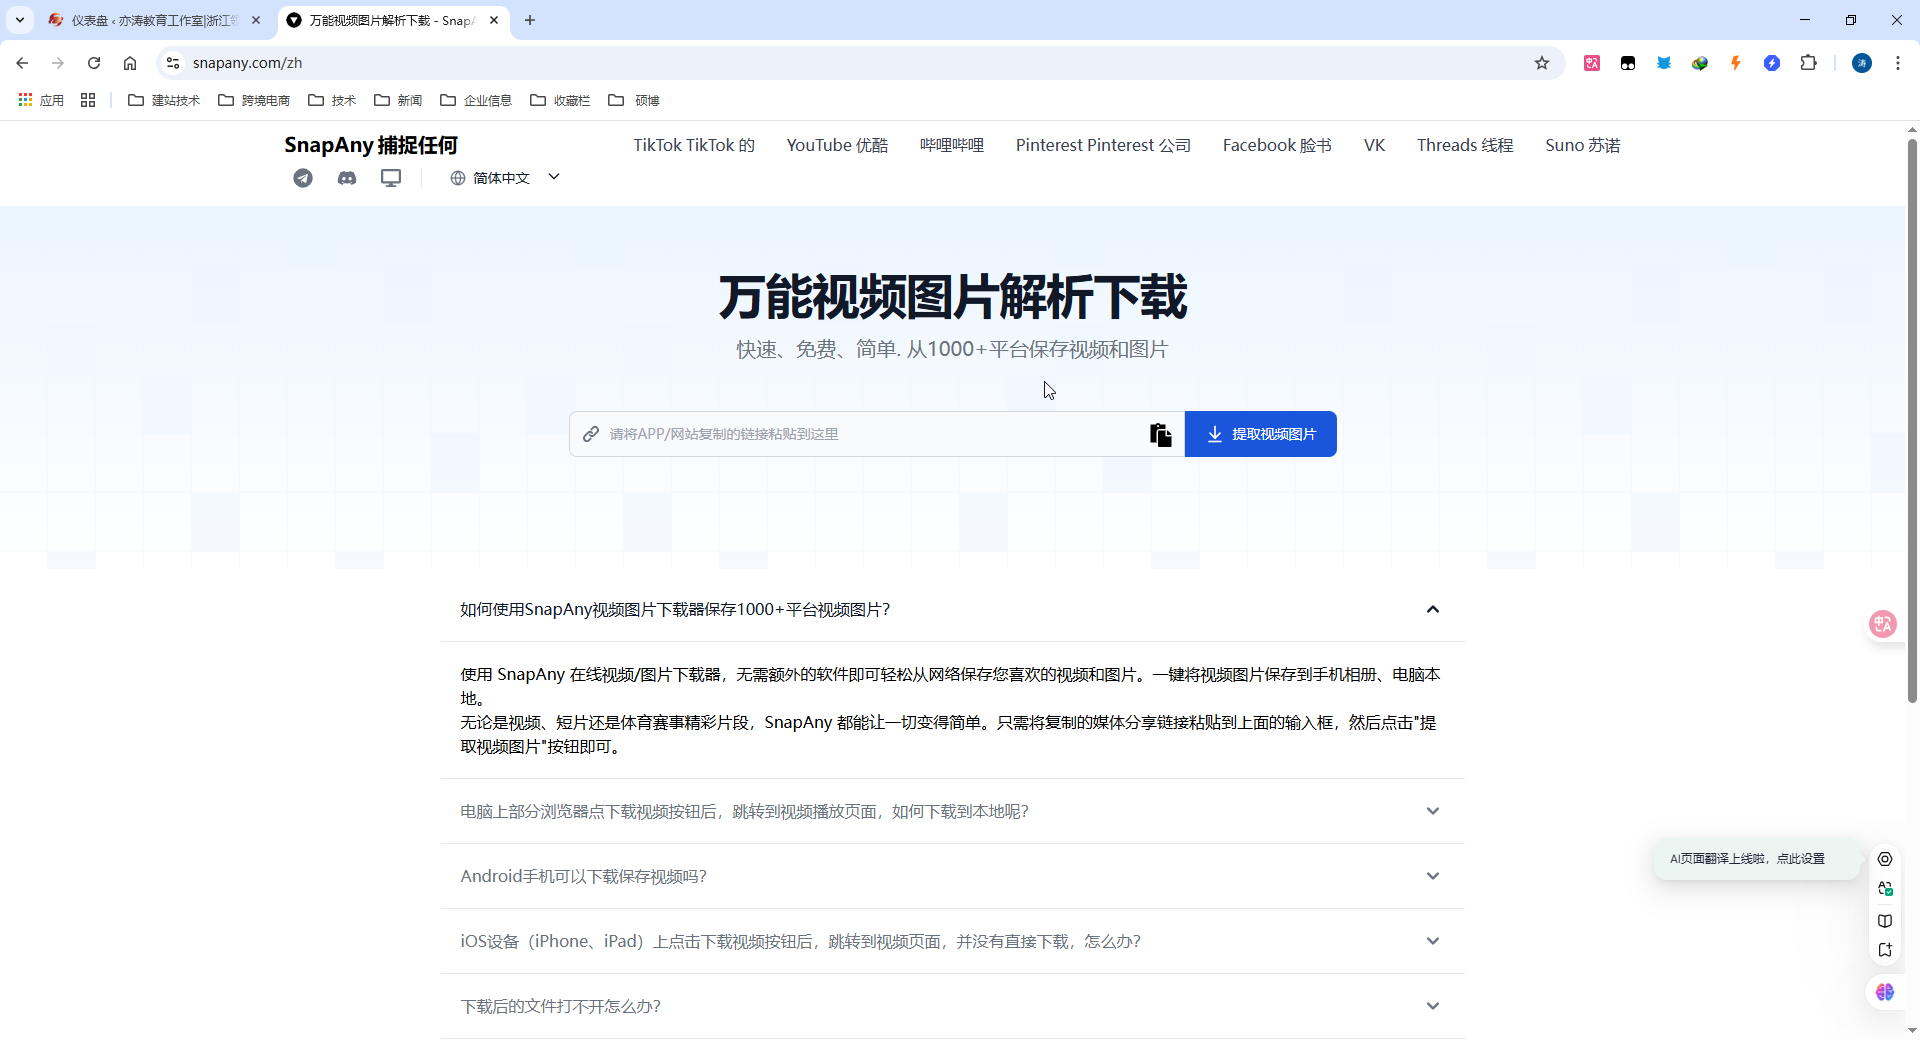
Task: Focus the paste link input field
Action: (x=875, y=434)
